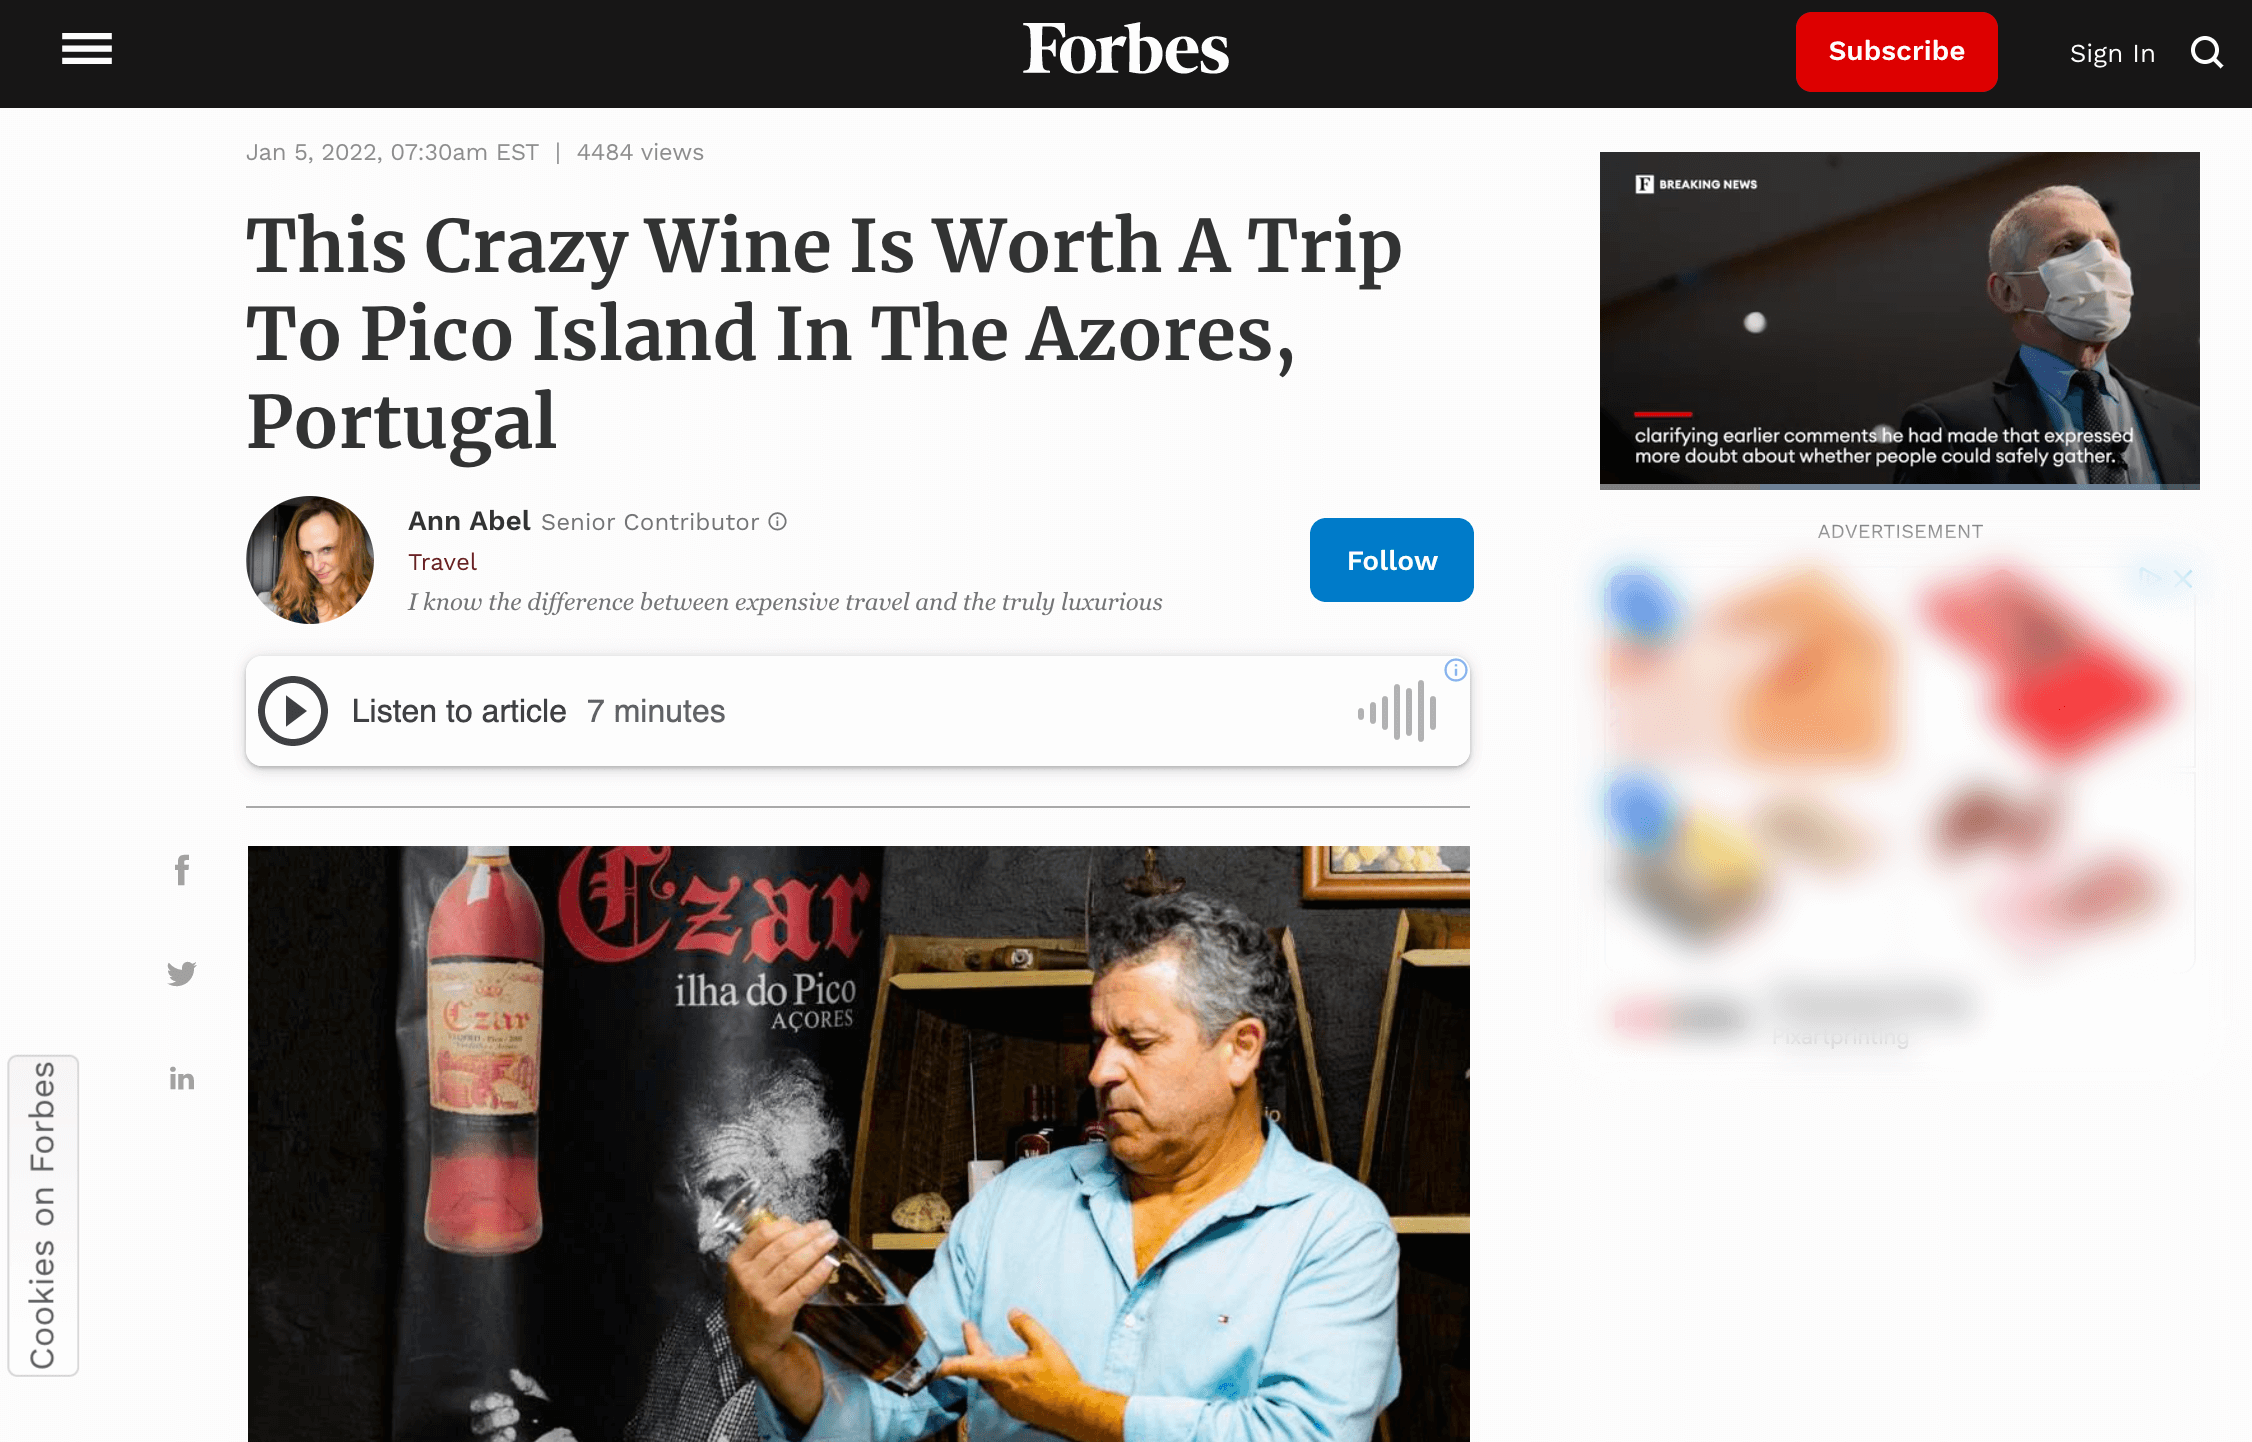
Task: Open the Travel category link
Action: pos(442,562)
